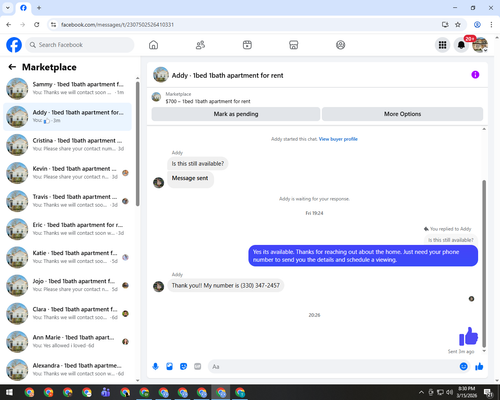This screenshot has height=400, width=500.
Task: Bookmark this page with the star icon
Action: pyautogui.click(x=458, y=24)
